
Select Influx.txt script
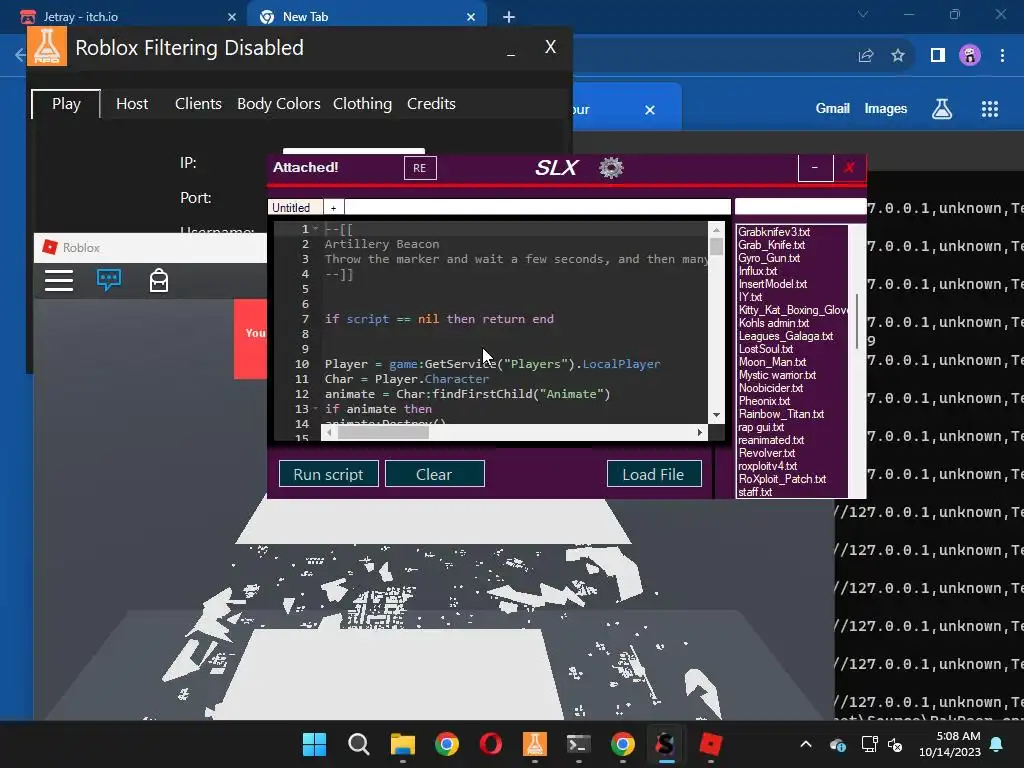coord(758,271)
